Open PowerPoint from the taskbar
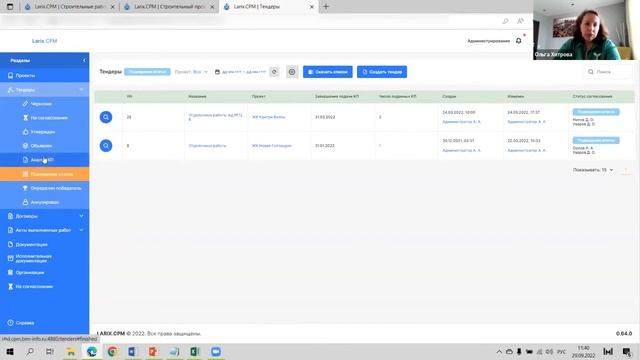 (x=153, y=351)
